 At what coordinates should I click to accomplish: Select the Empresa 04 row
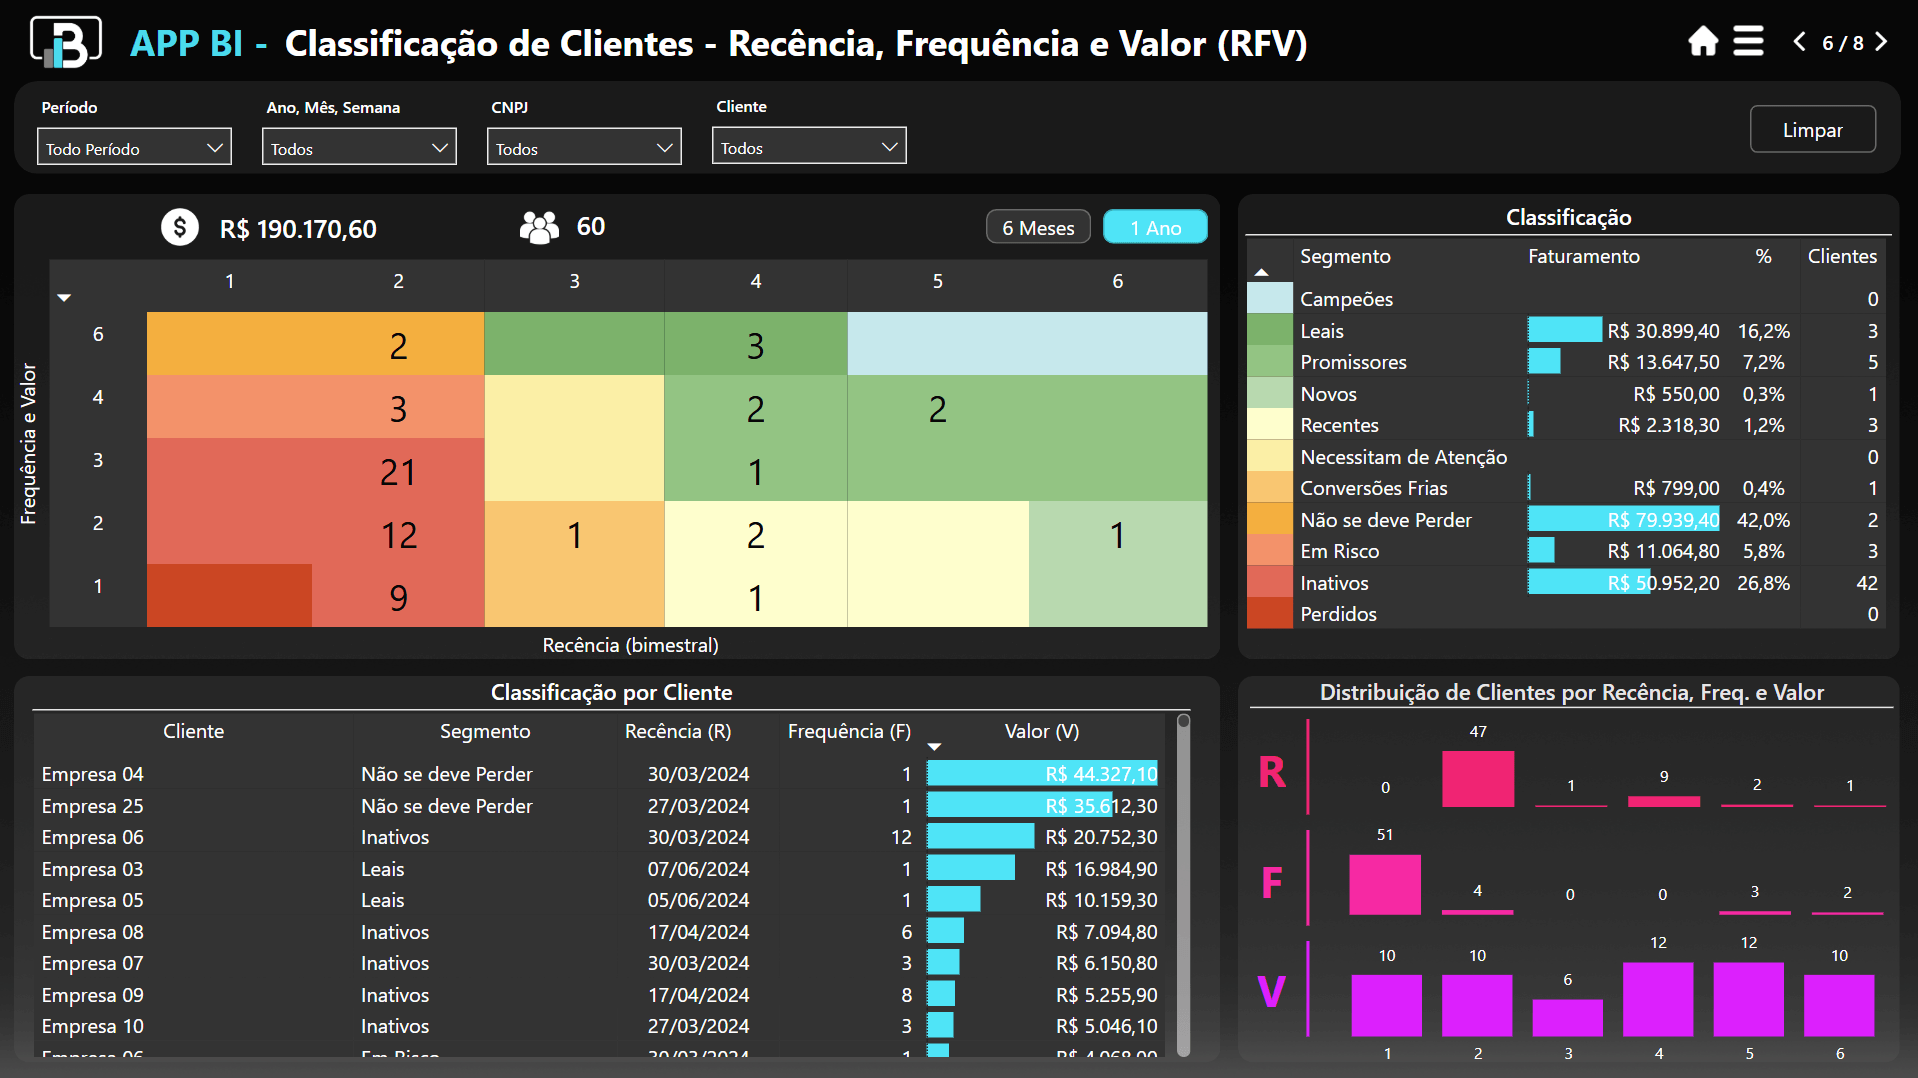point(93,774)
